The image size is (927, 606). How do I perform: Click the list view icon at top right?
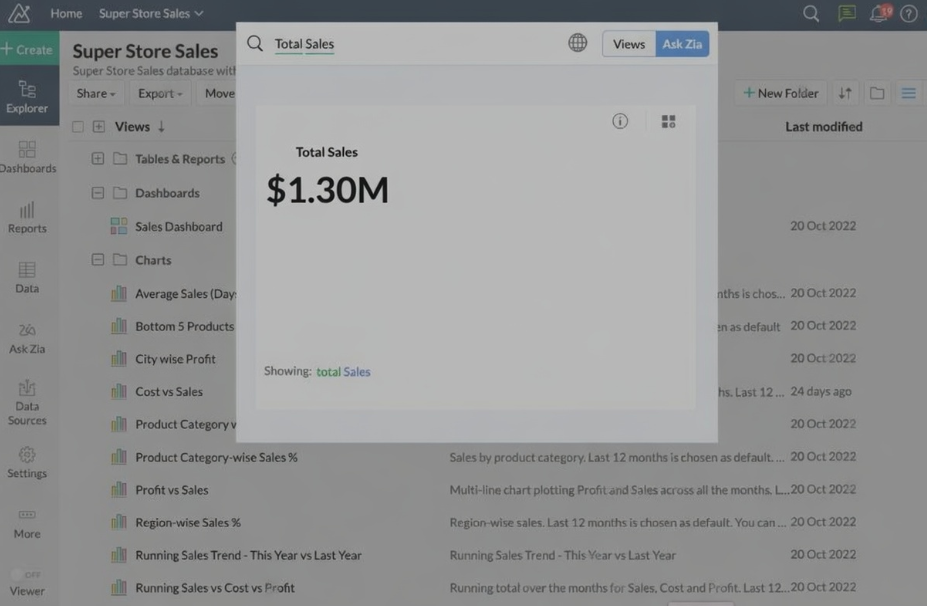(x=908, y=93)
